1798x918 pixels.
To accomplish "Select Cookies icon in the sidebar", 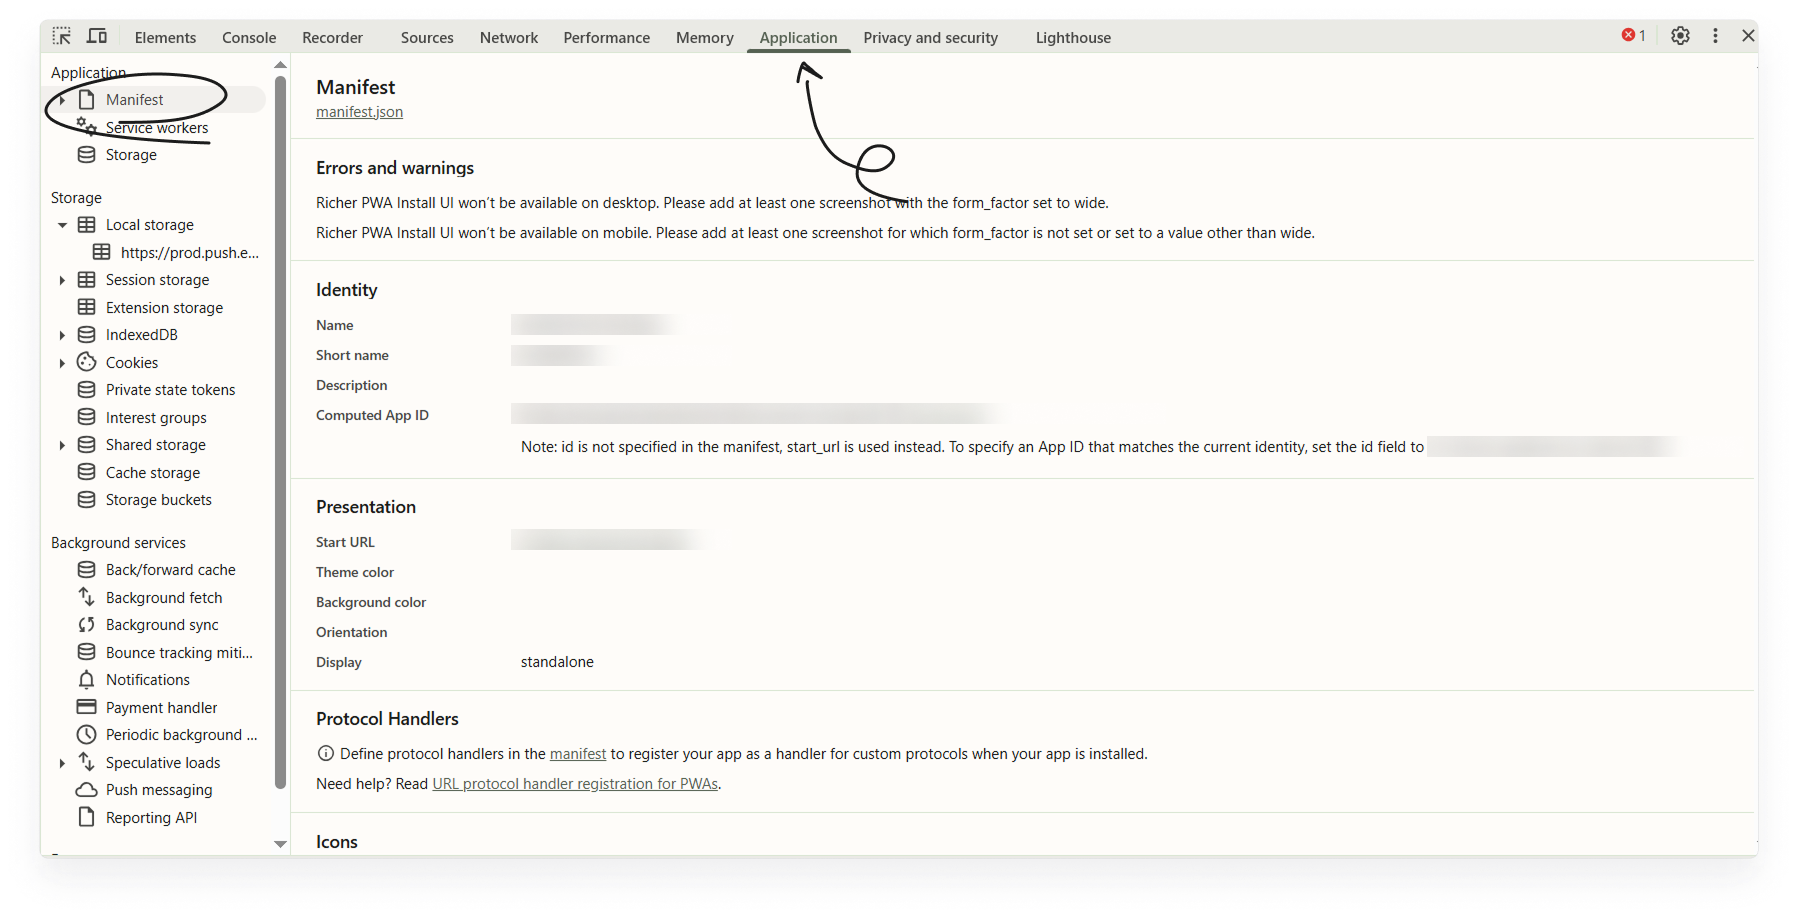I will click(x=87, y=362).
